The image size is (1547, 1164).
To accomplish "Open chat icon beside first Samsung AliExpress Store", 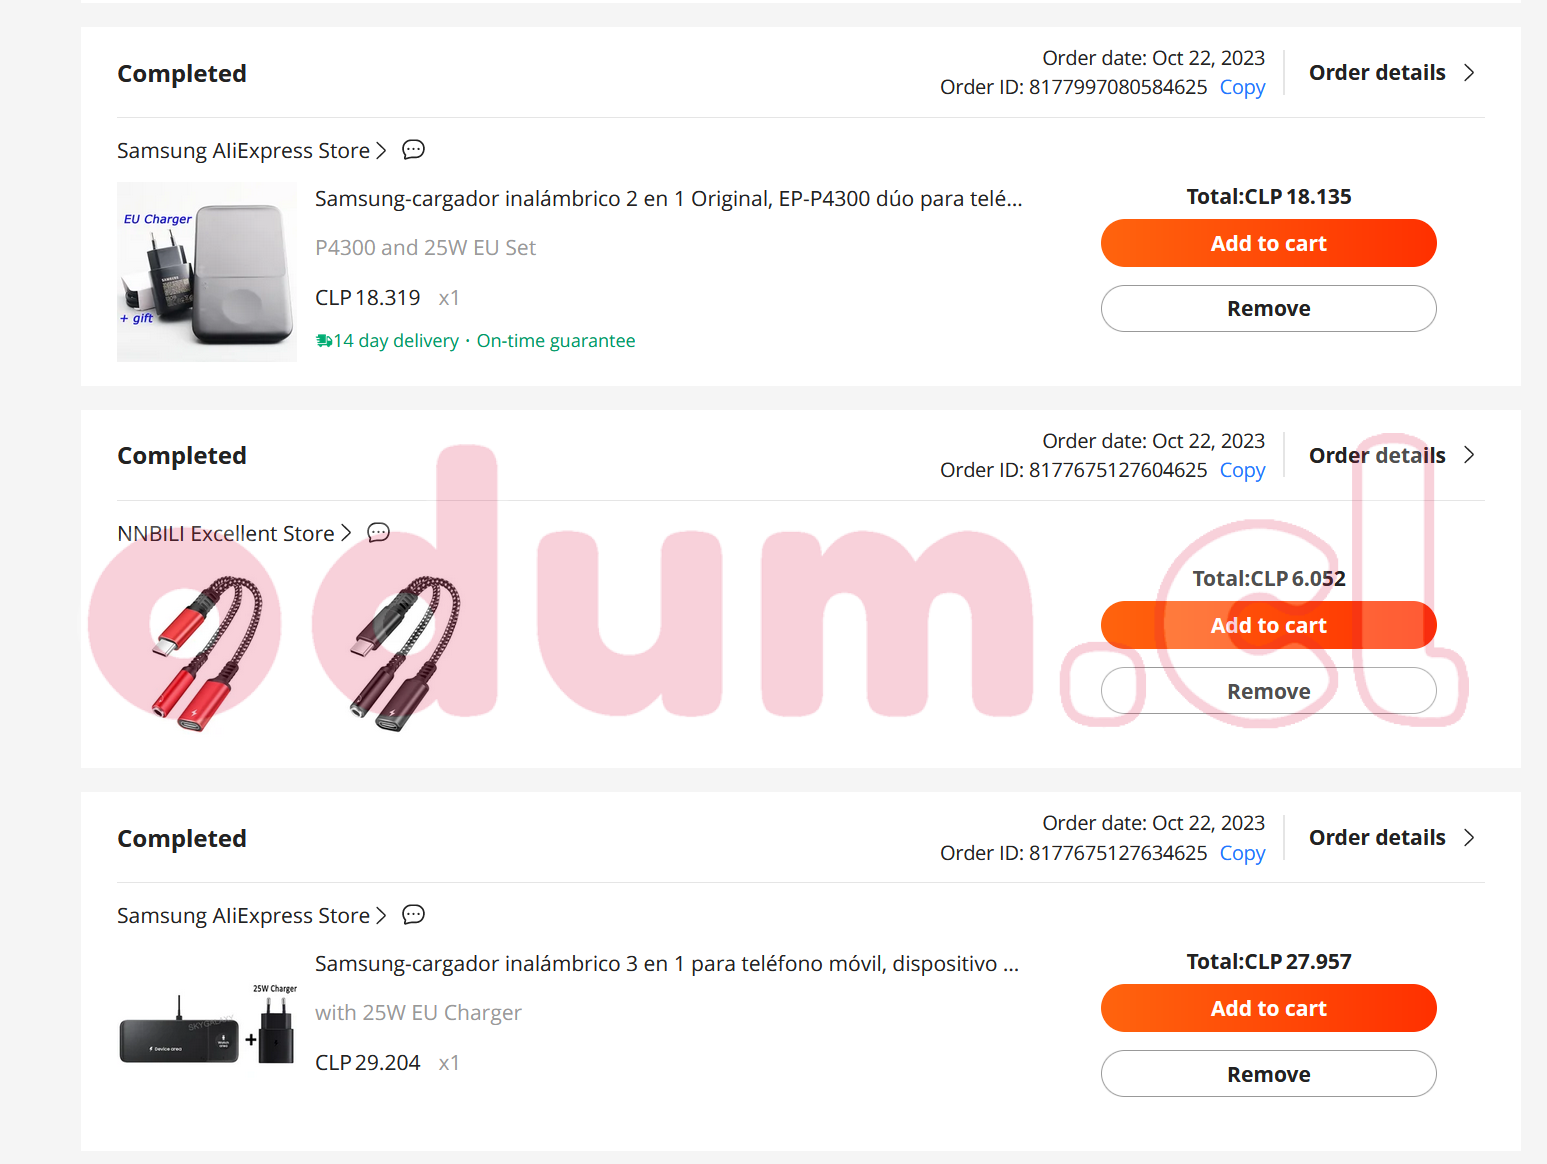I will pos(413,150).
